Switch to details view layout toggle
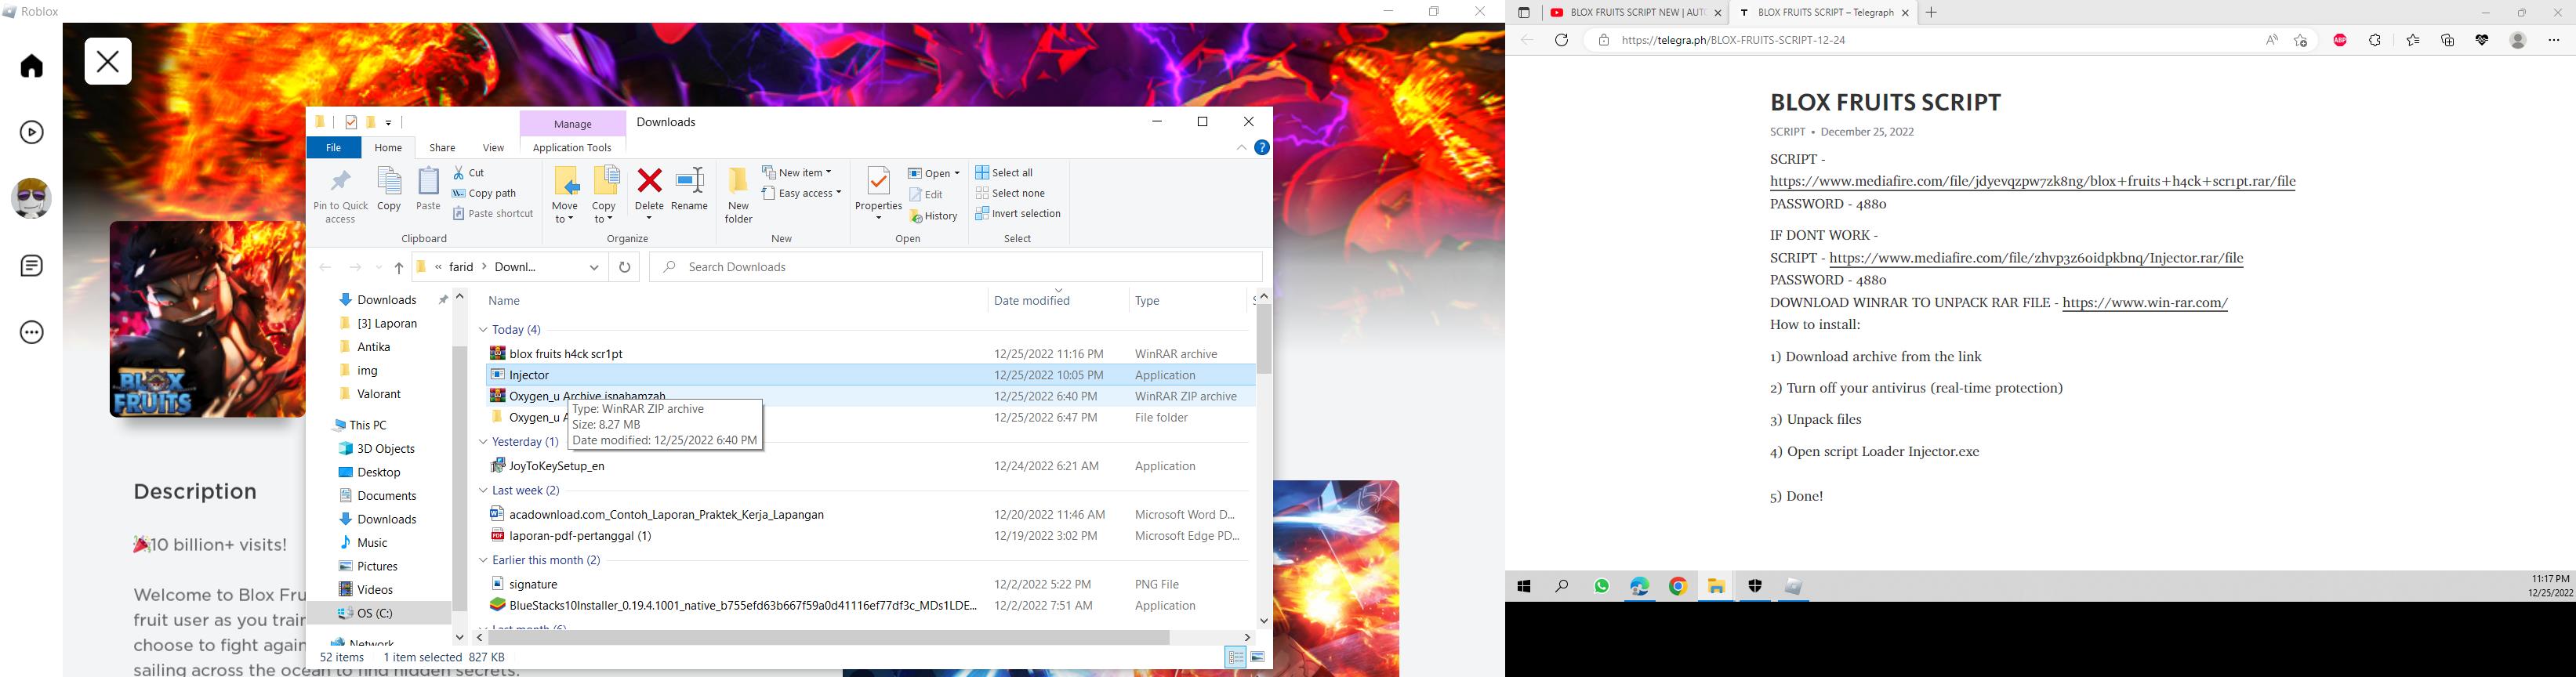 1236,657
